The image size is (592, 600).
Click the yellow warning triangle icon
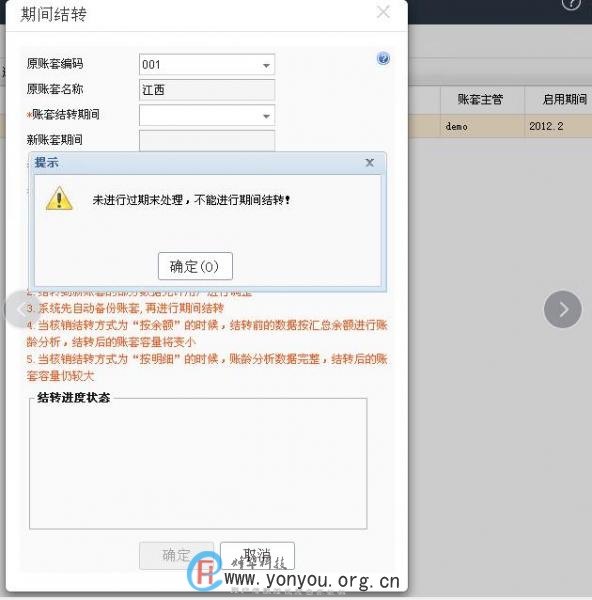click(x=59, y=198)
